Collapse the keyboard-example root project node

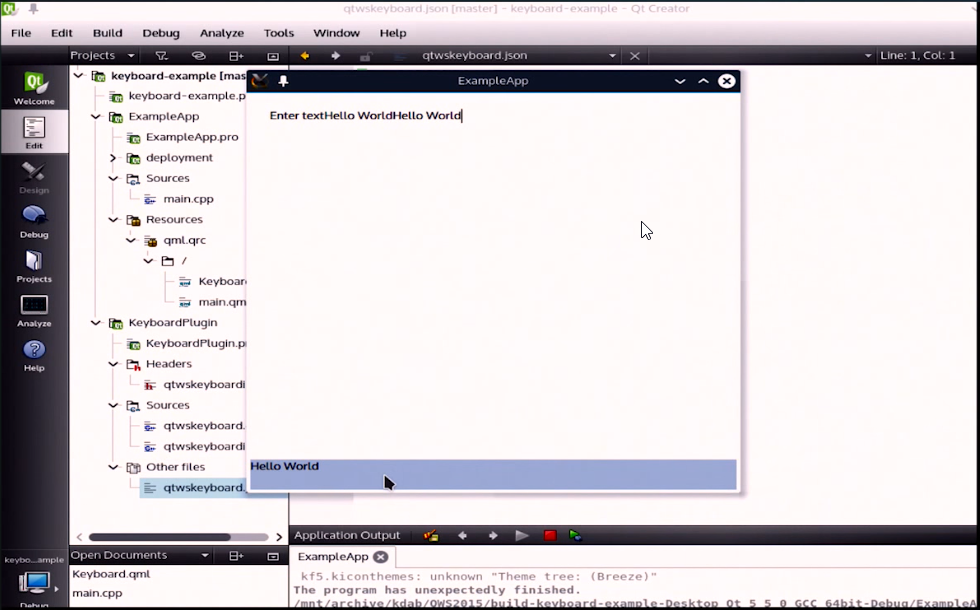point(78,76)
